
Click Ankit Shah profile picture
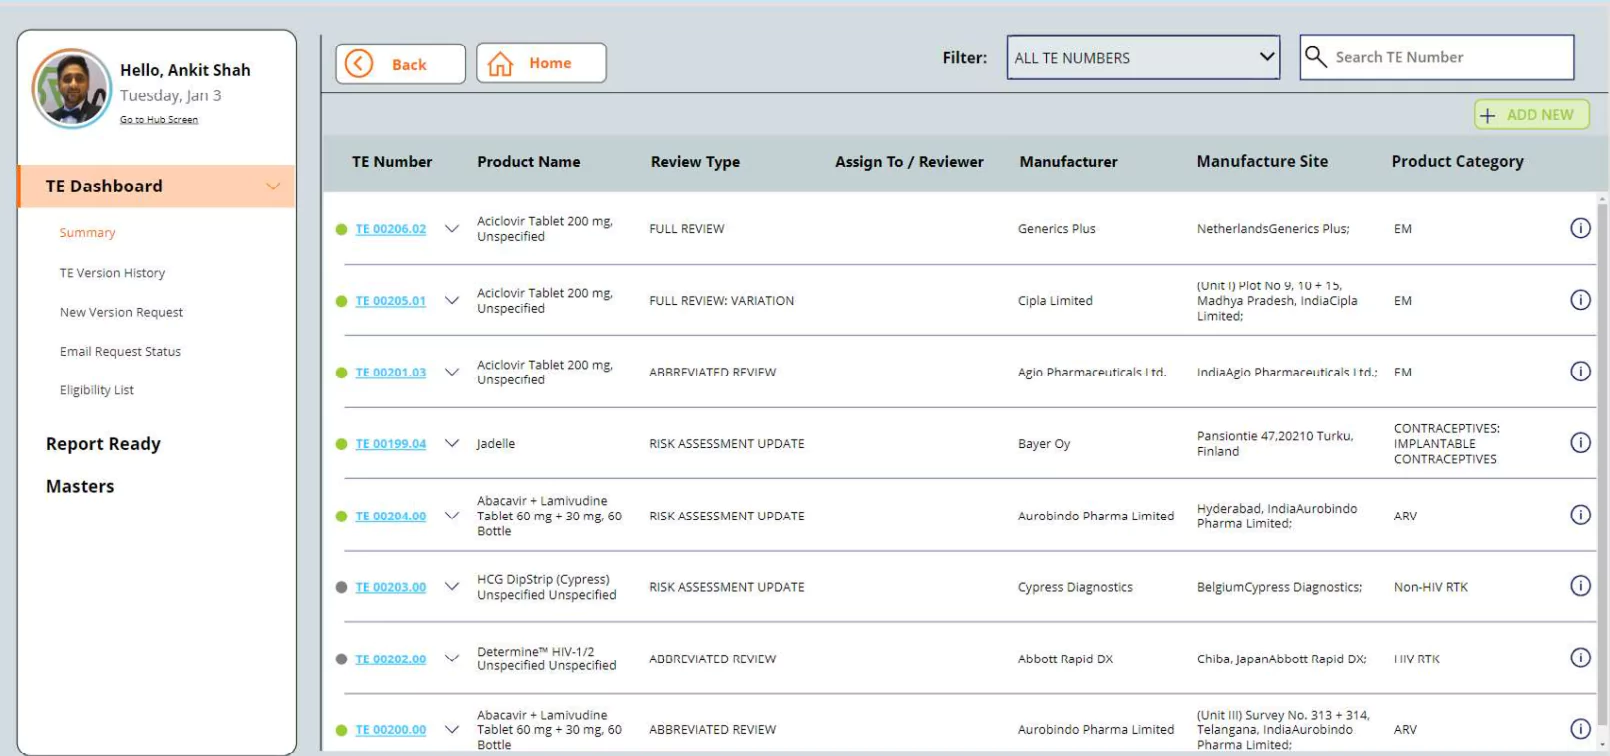pos(71,88)
